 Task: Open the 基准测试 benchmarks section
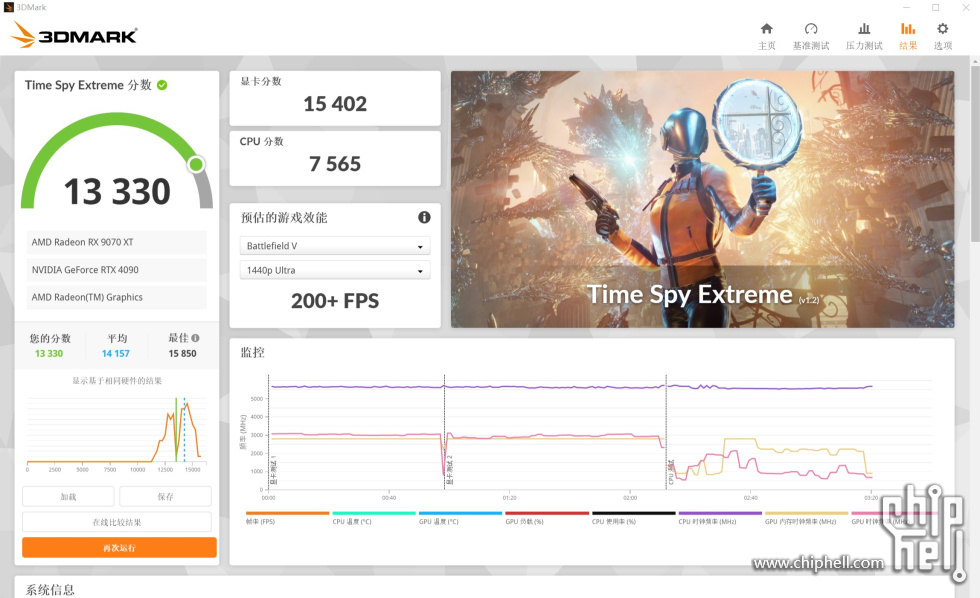(811, 36)
